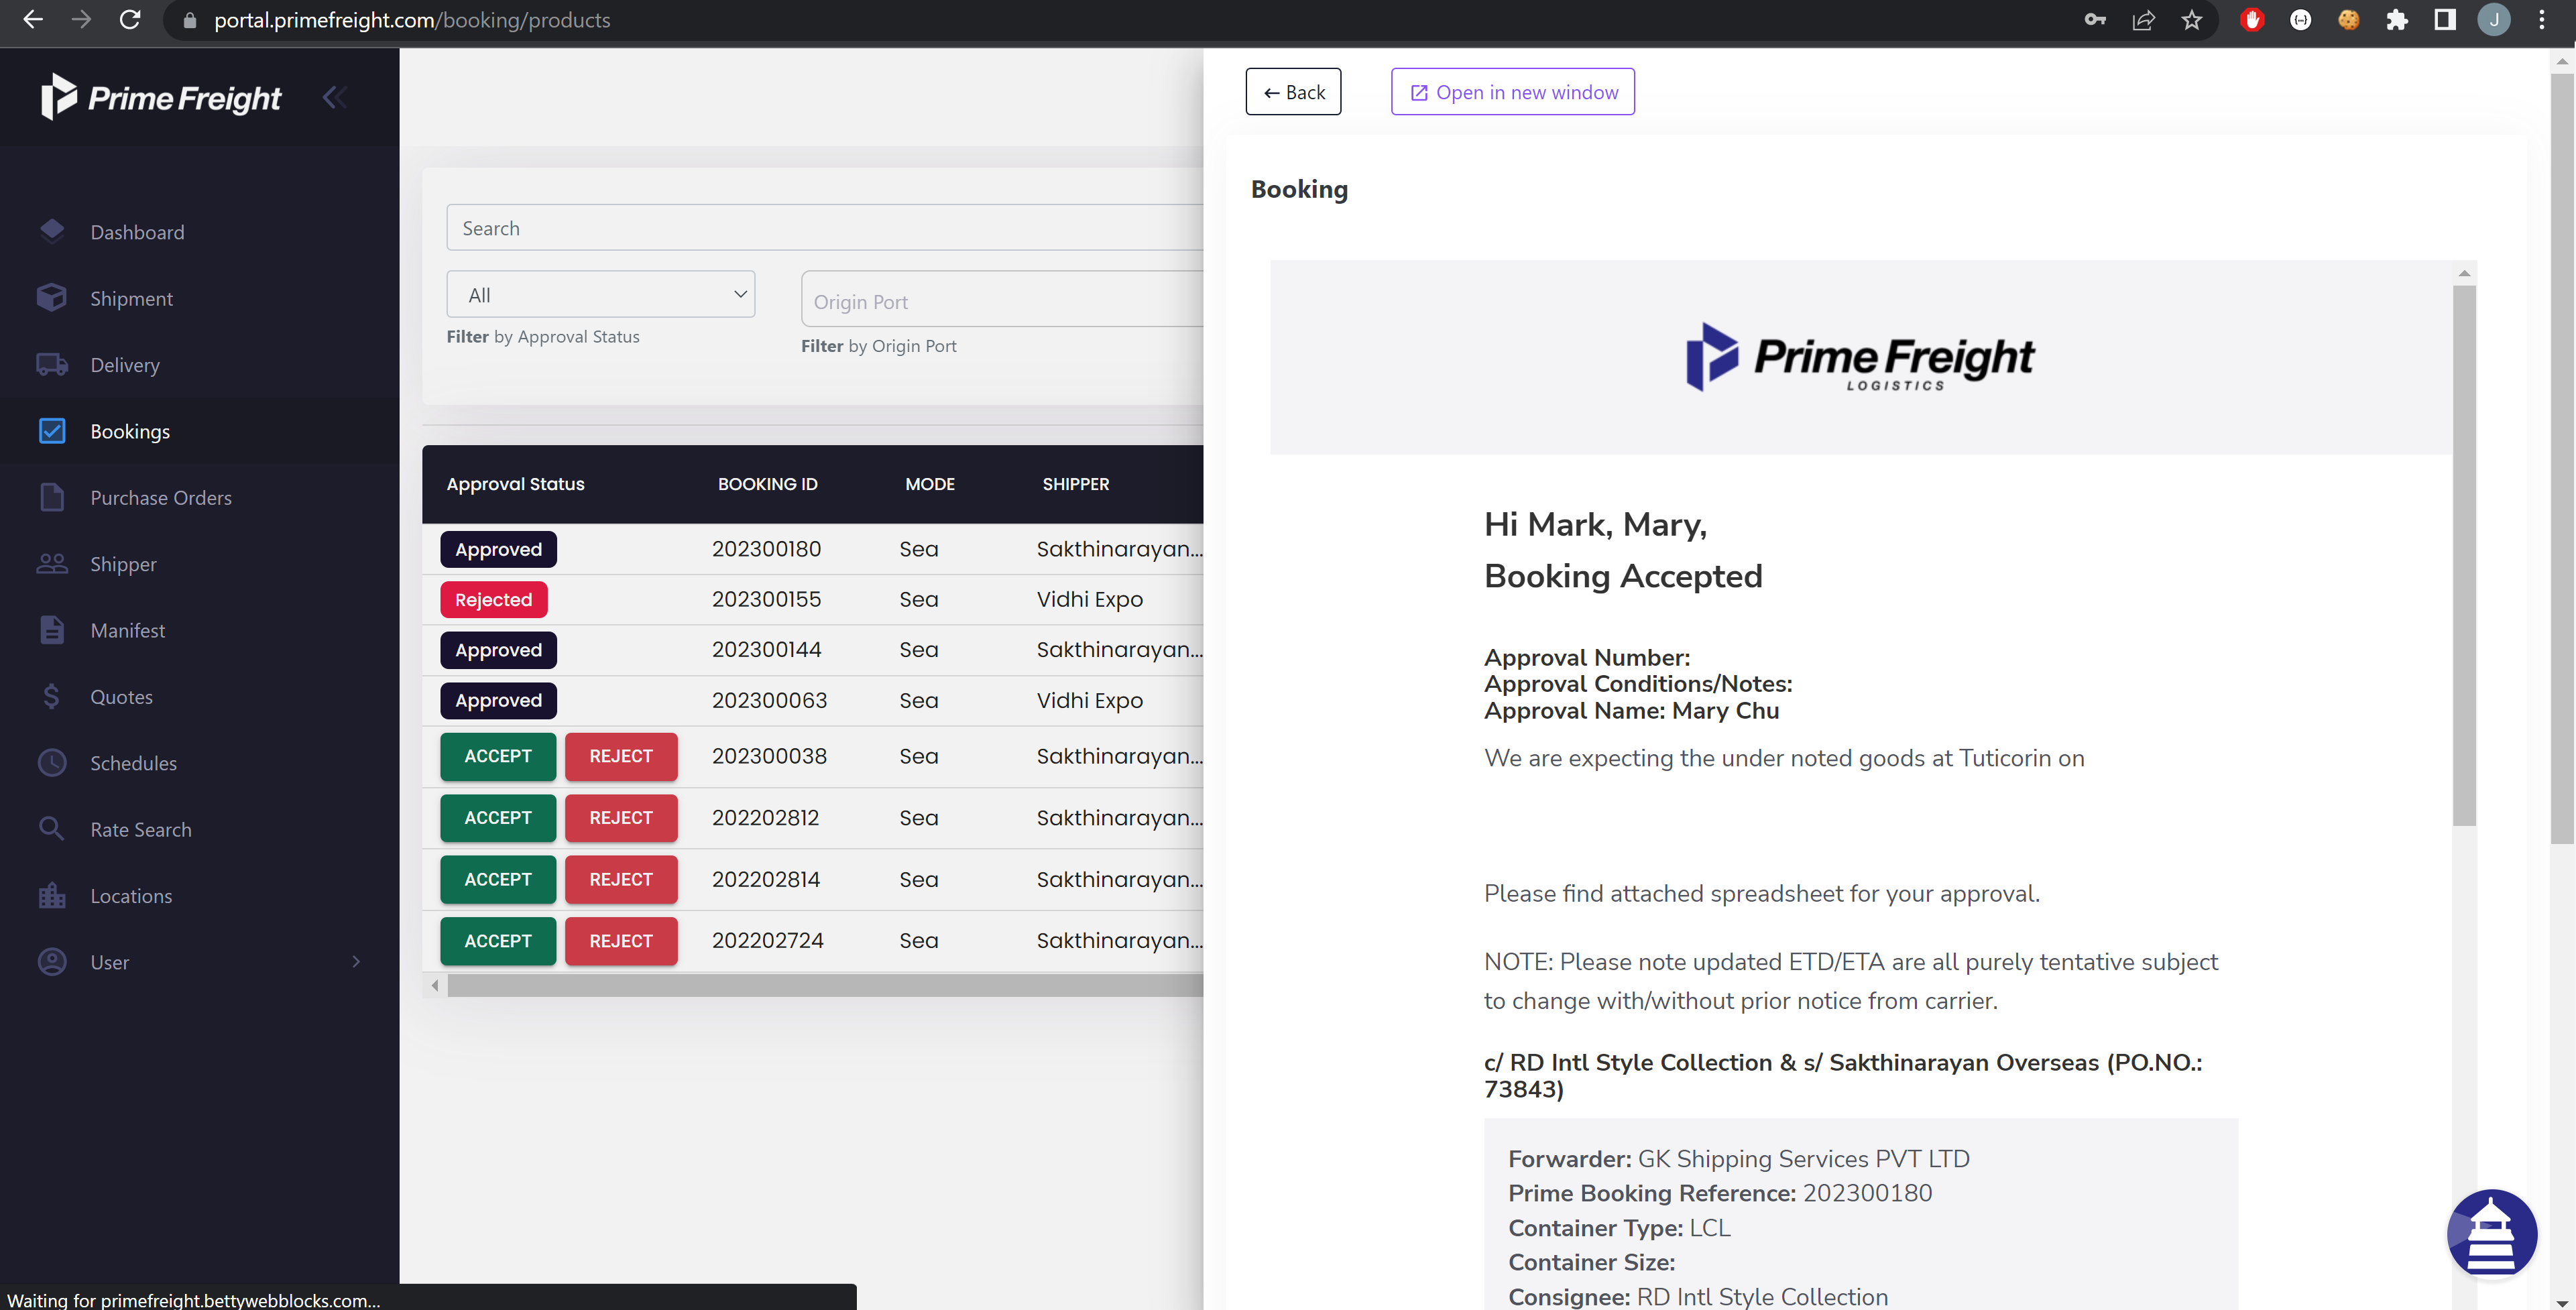Click the Rate Search magnifier icon

point(52,829)
